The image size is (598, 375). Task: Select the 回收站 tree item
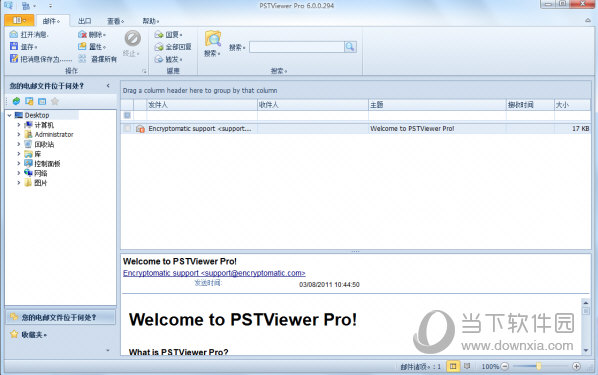point(44,144)
